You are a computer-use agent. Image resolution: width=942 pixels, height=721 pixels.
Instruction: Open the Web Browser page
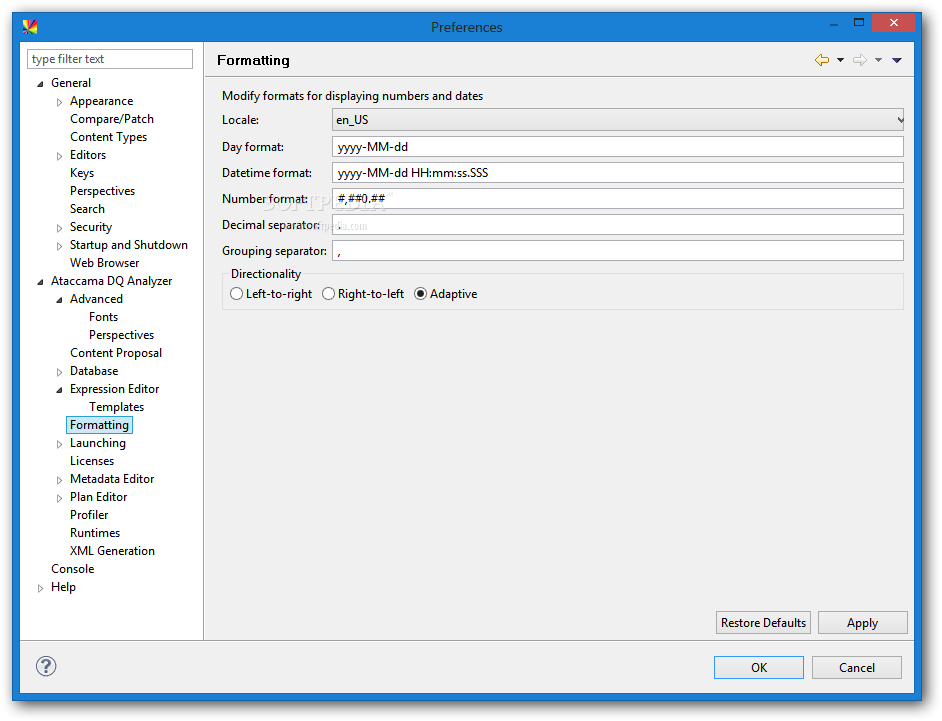point(105,263)
